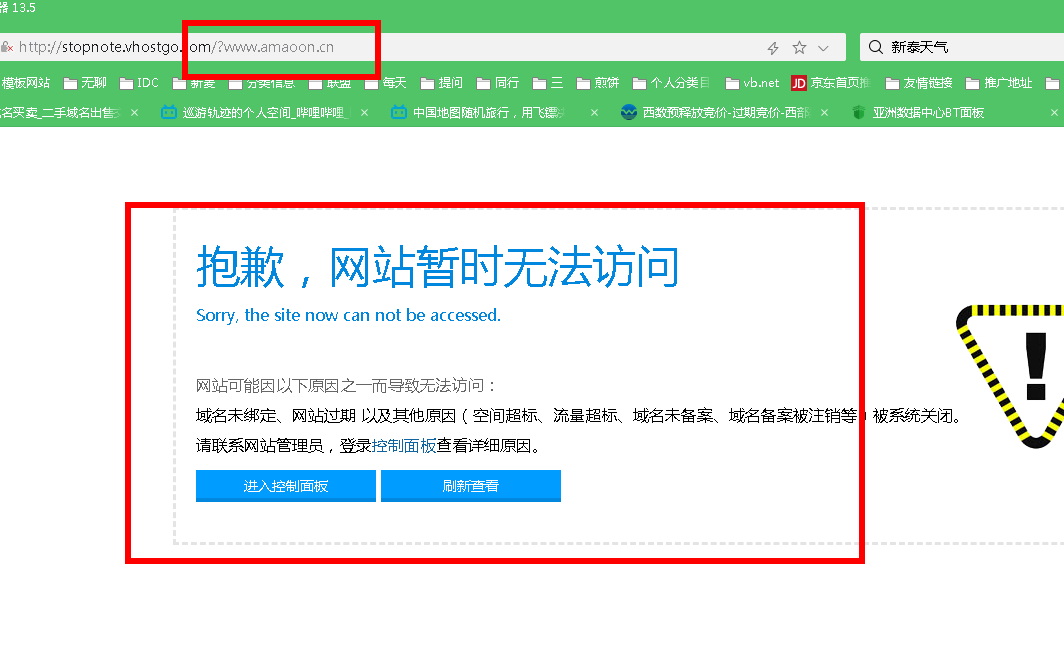
Task: Click the blue globe favicon on the 西数预释放竞价 tab
Action: (628, 112)
